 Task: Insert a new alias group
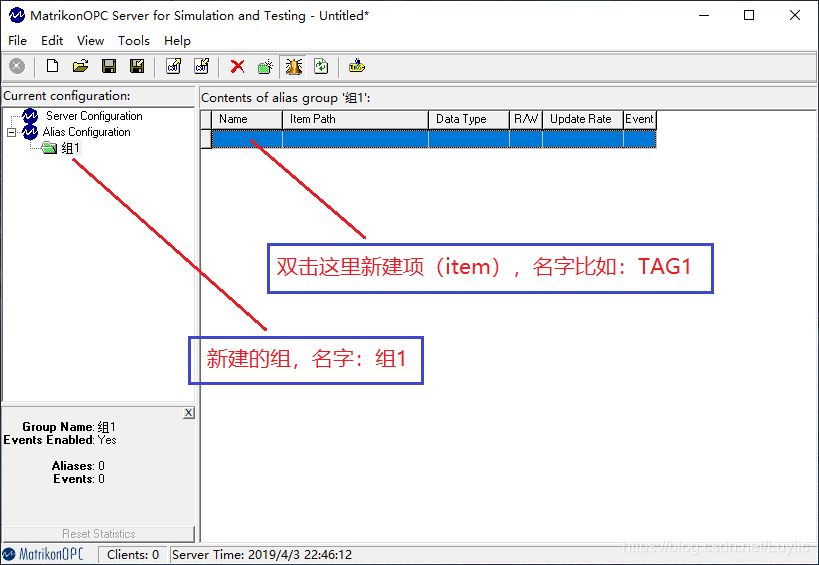265,66
